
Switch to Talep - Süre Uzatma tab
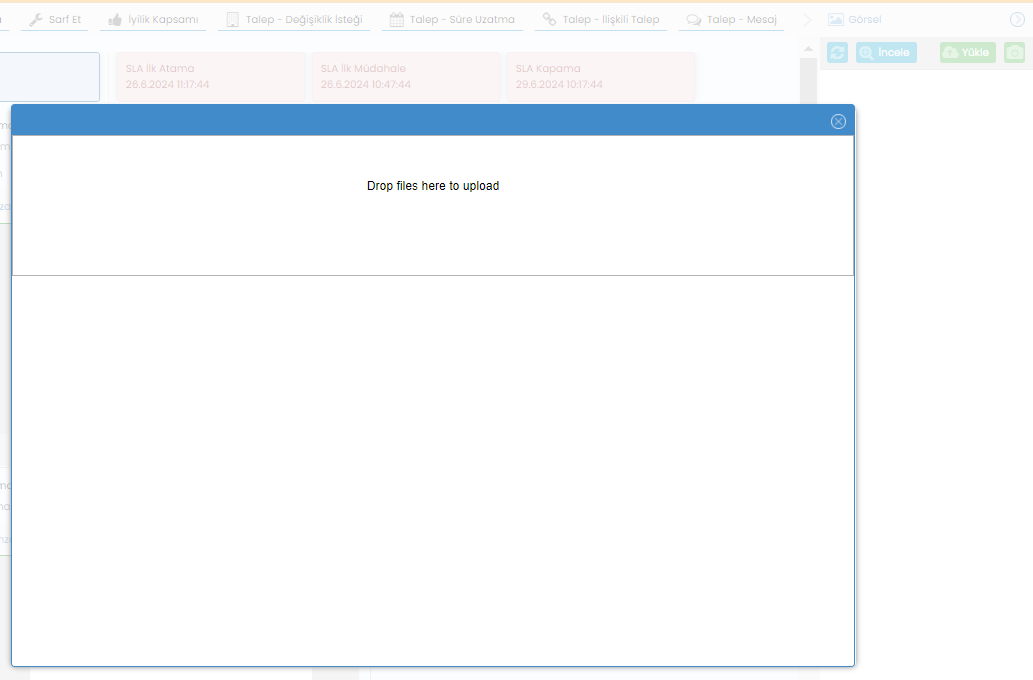point(452,20)
